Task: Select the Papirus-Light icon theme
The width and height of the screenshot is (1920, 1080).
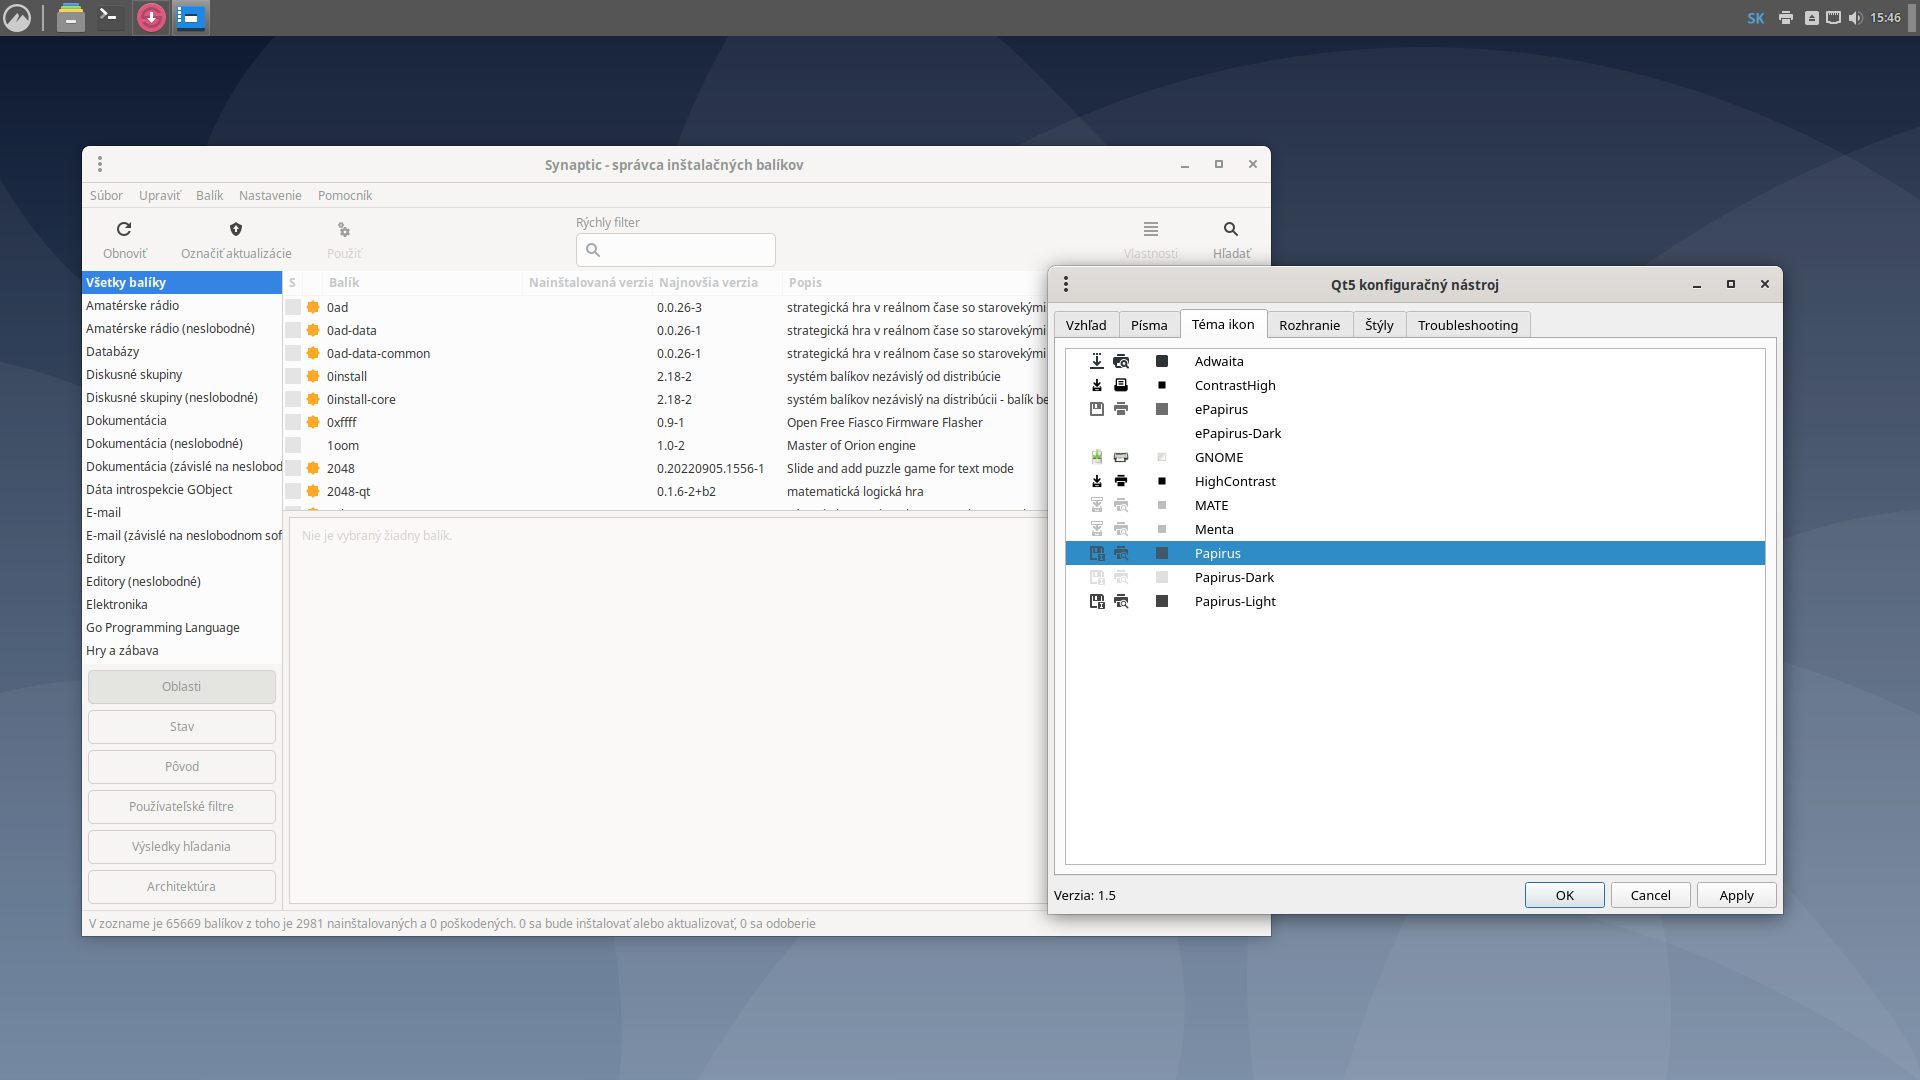Action: click(x=1415, y=601)
